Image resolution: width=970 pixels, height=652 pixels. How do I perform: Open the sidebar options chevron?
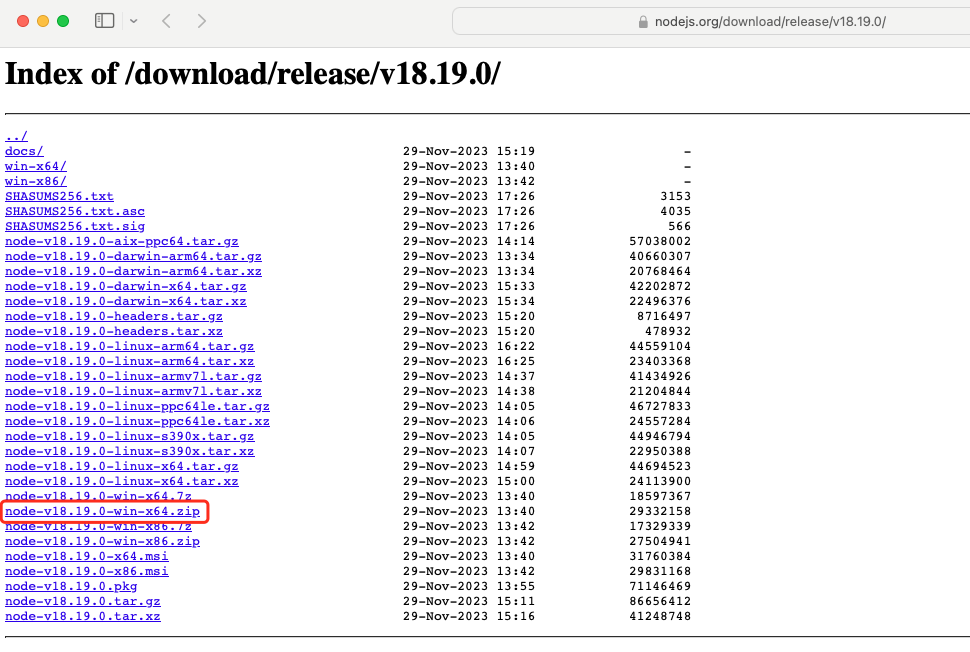point(133,20)
